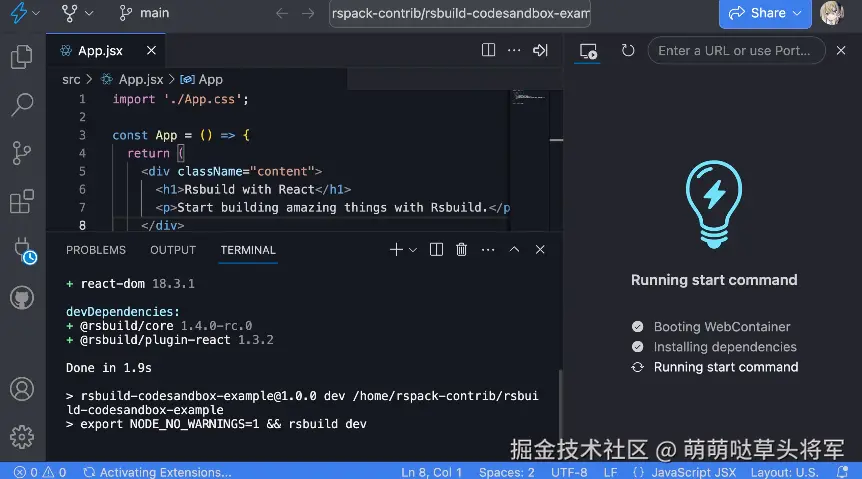
Task: Click the h1 'Rsbuild with React' line
Action: point(253,190)
